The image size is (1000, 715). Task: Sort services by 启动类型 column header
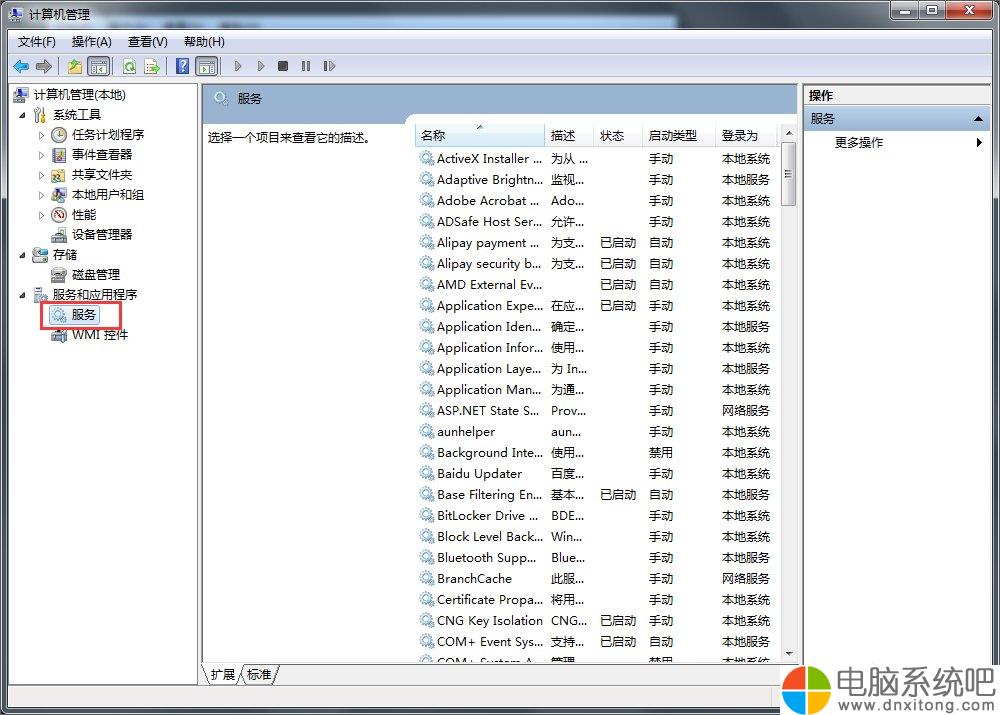point(672,136)
